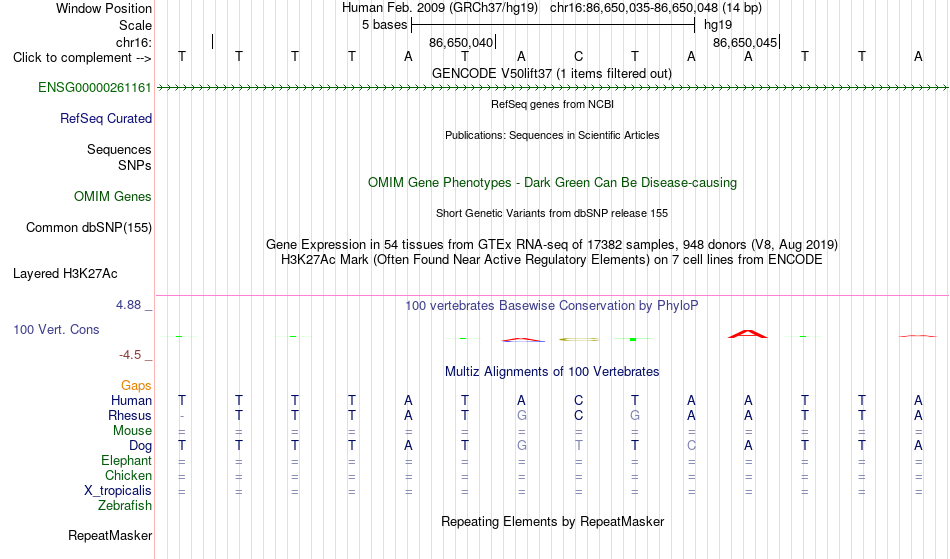Select the RepeatMasker track label
Image resolution: width=950 pixels, height=559 pixels.
(110, 536)
